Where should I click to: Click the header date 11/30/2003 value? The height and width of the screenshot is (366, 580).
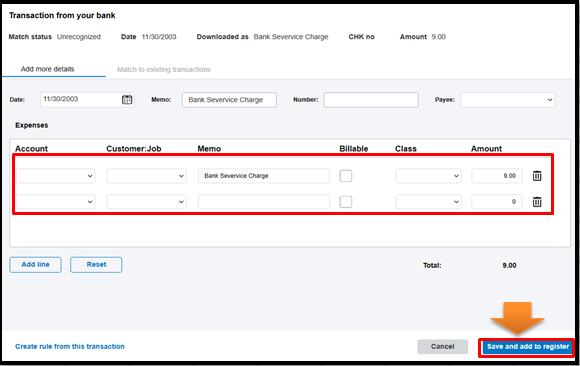pyautogui.click(x=159, y=37)
